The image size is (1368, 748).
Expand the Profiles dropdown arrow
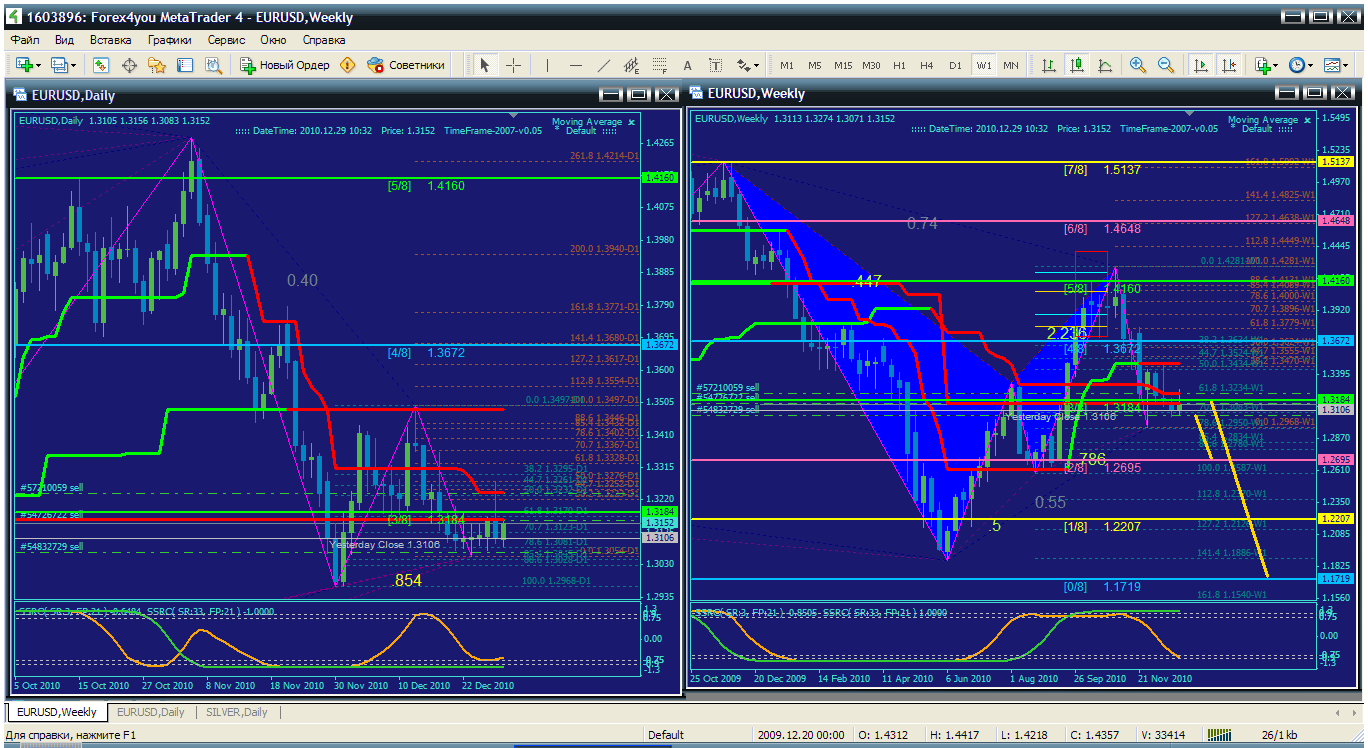74,65
